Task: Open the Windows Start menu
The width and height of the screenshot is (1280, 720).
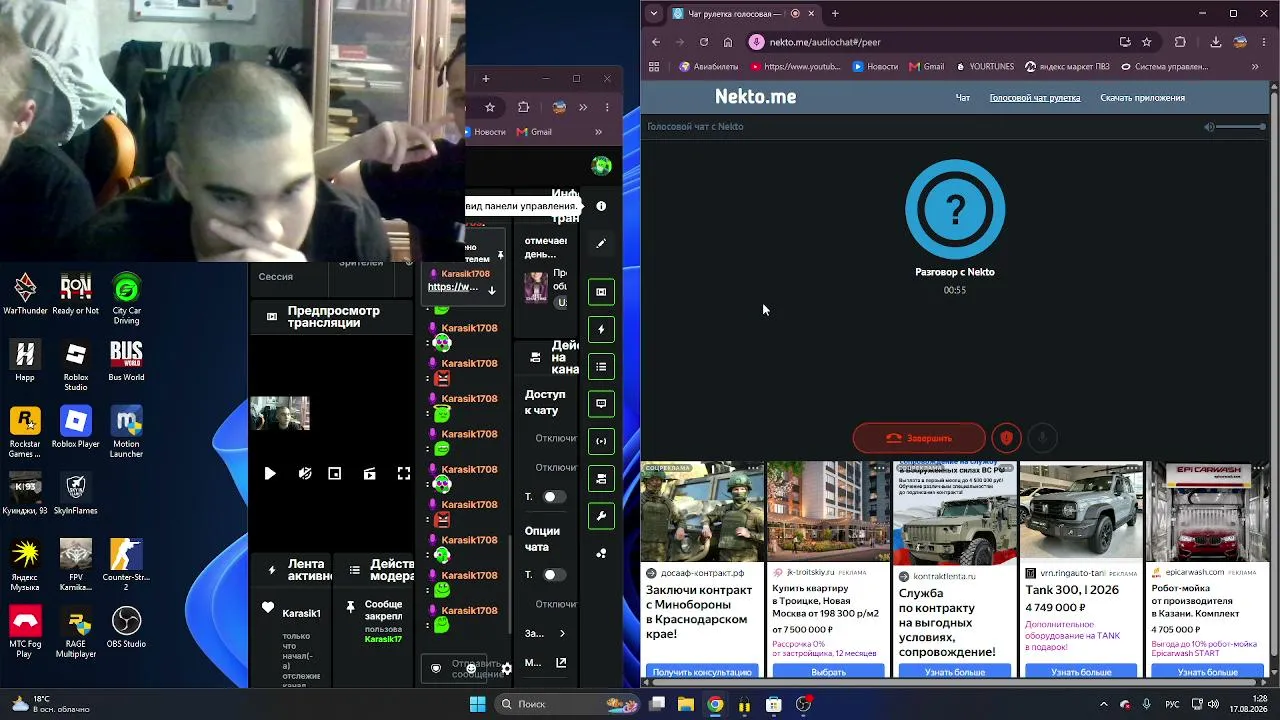Action: 477,704
